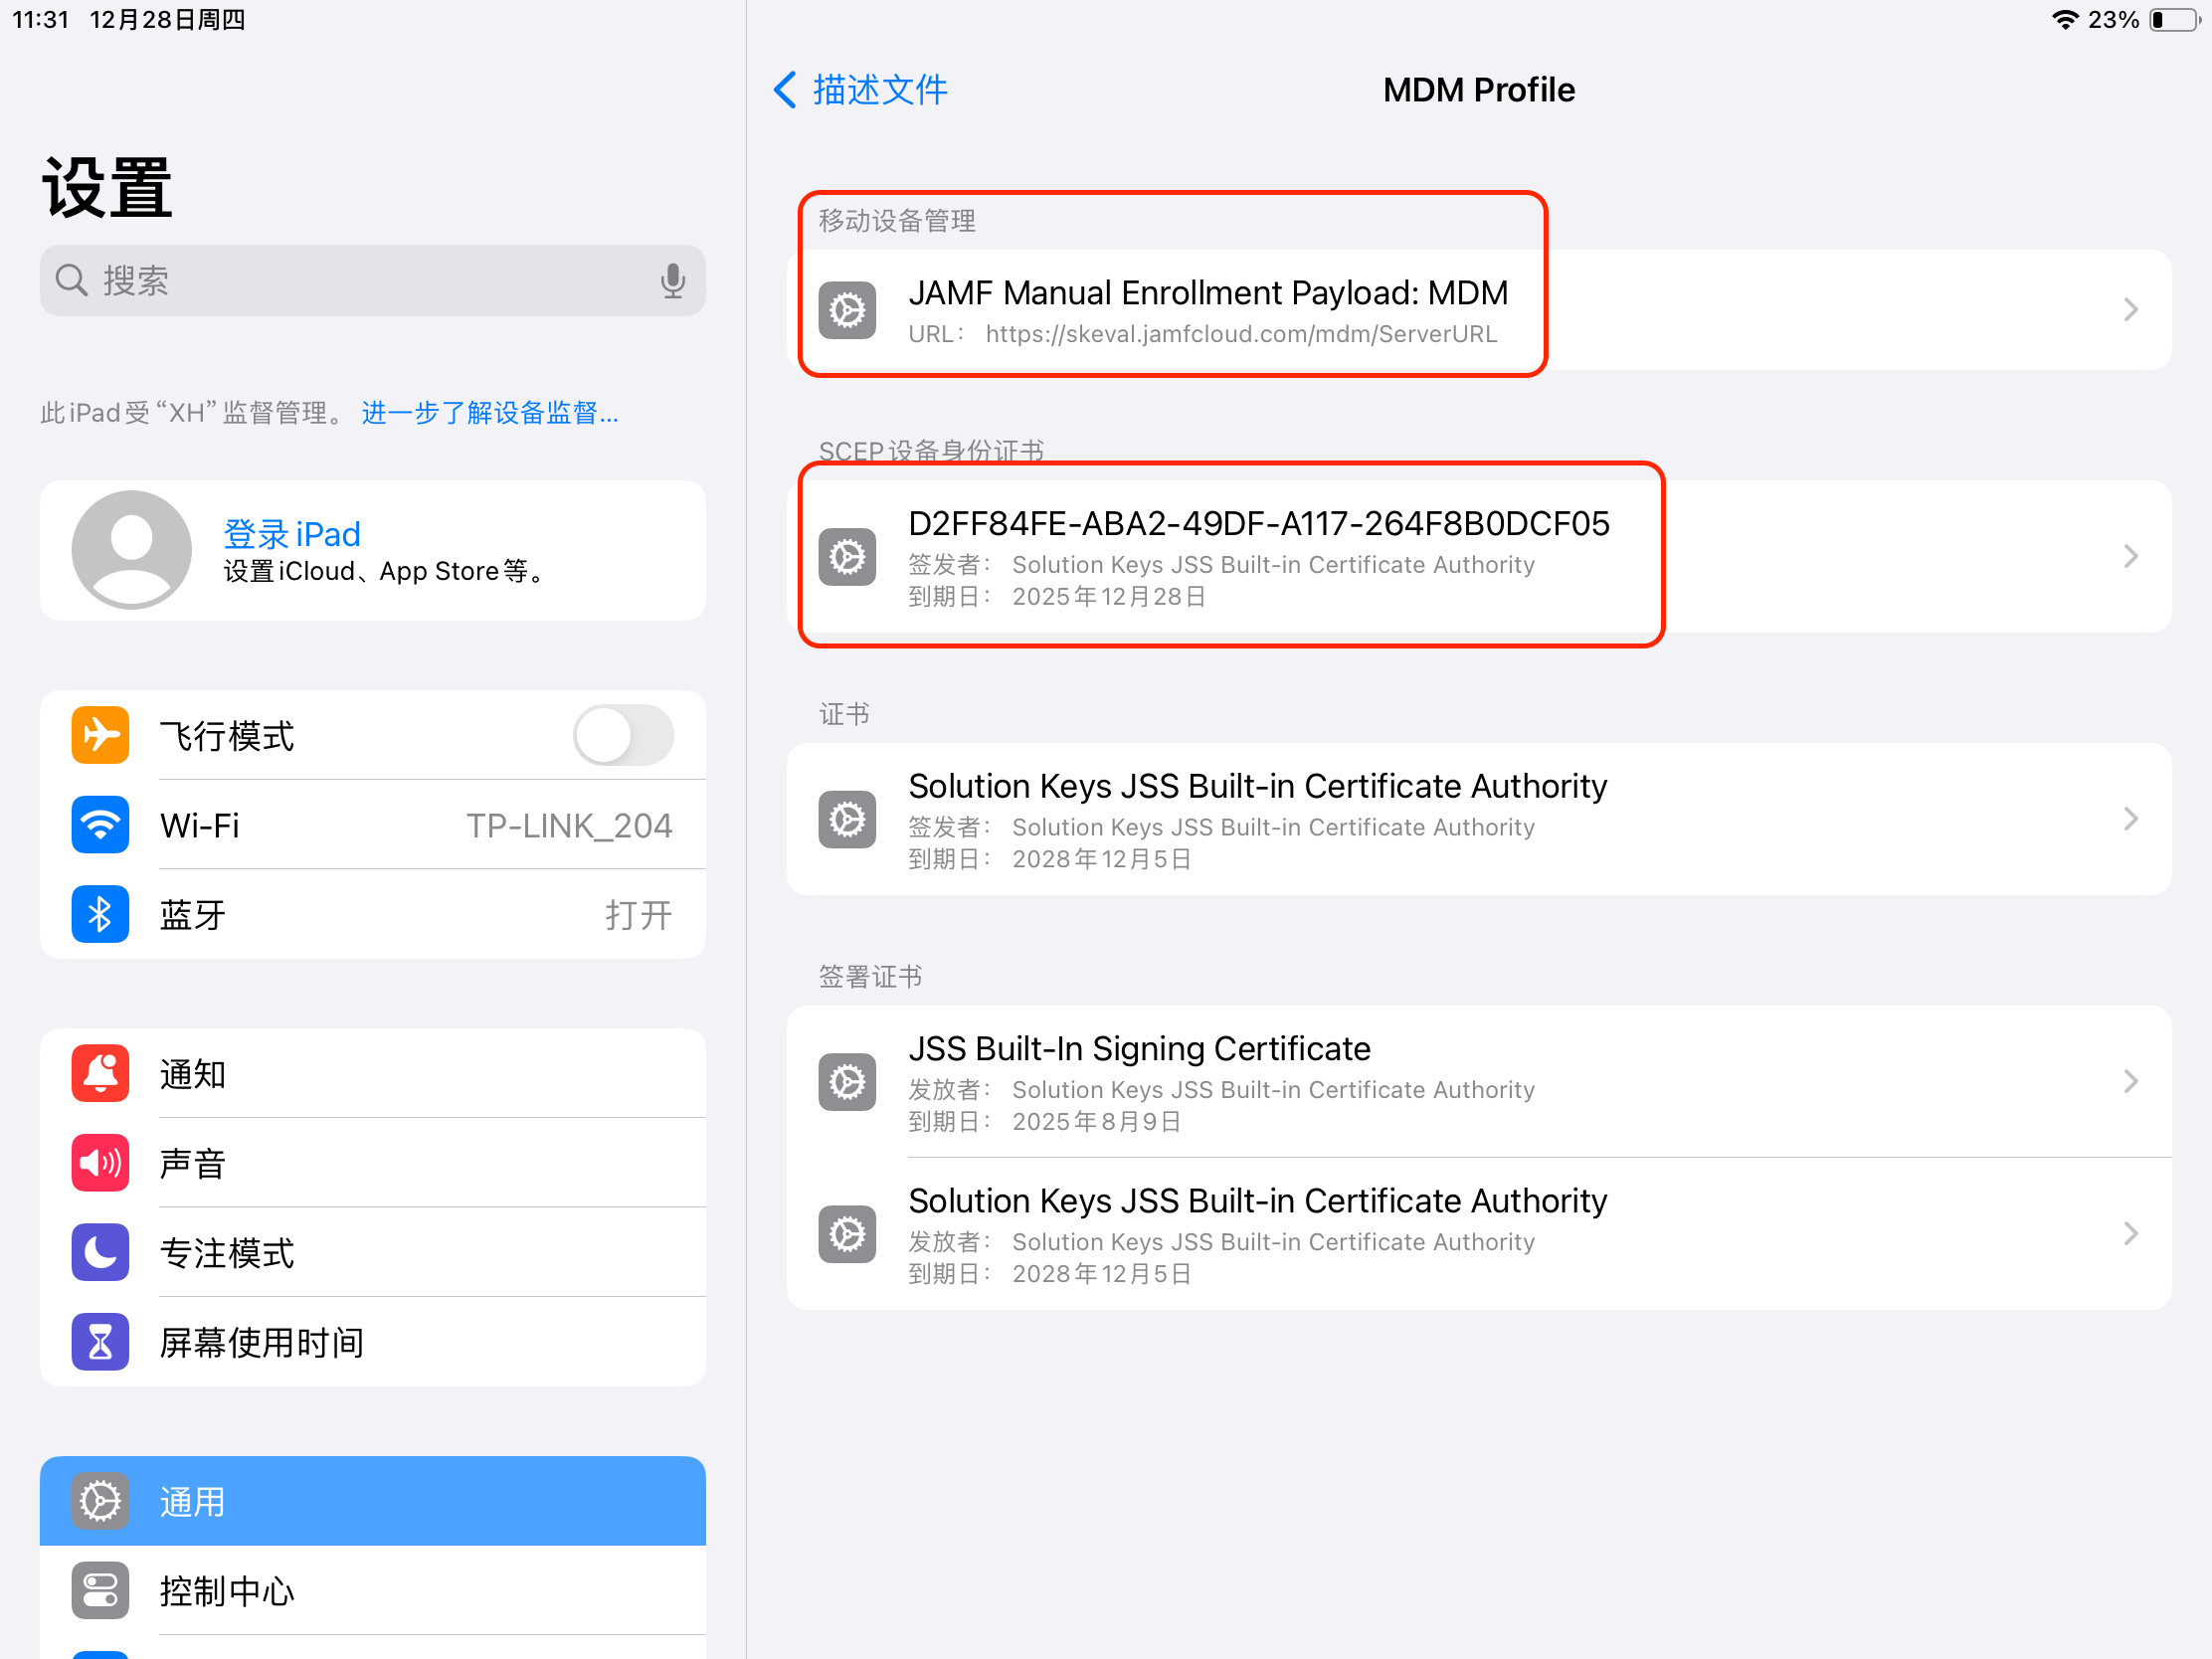Tap JSS Built-In Signing Certificate gear icon
This screenshot has width=2212, height=1659.
coord(847,1082)
